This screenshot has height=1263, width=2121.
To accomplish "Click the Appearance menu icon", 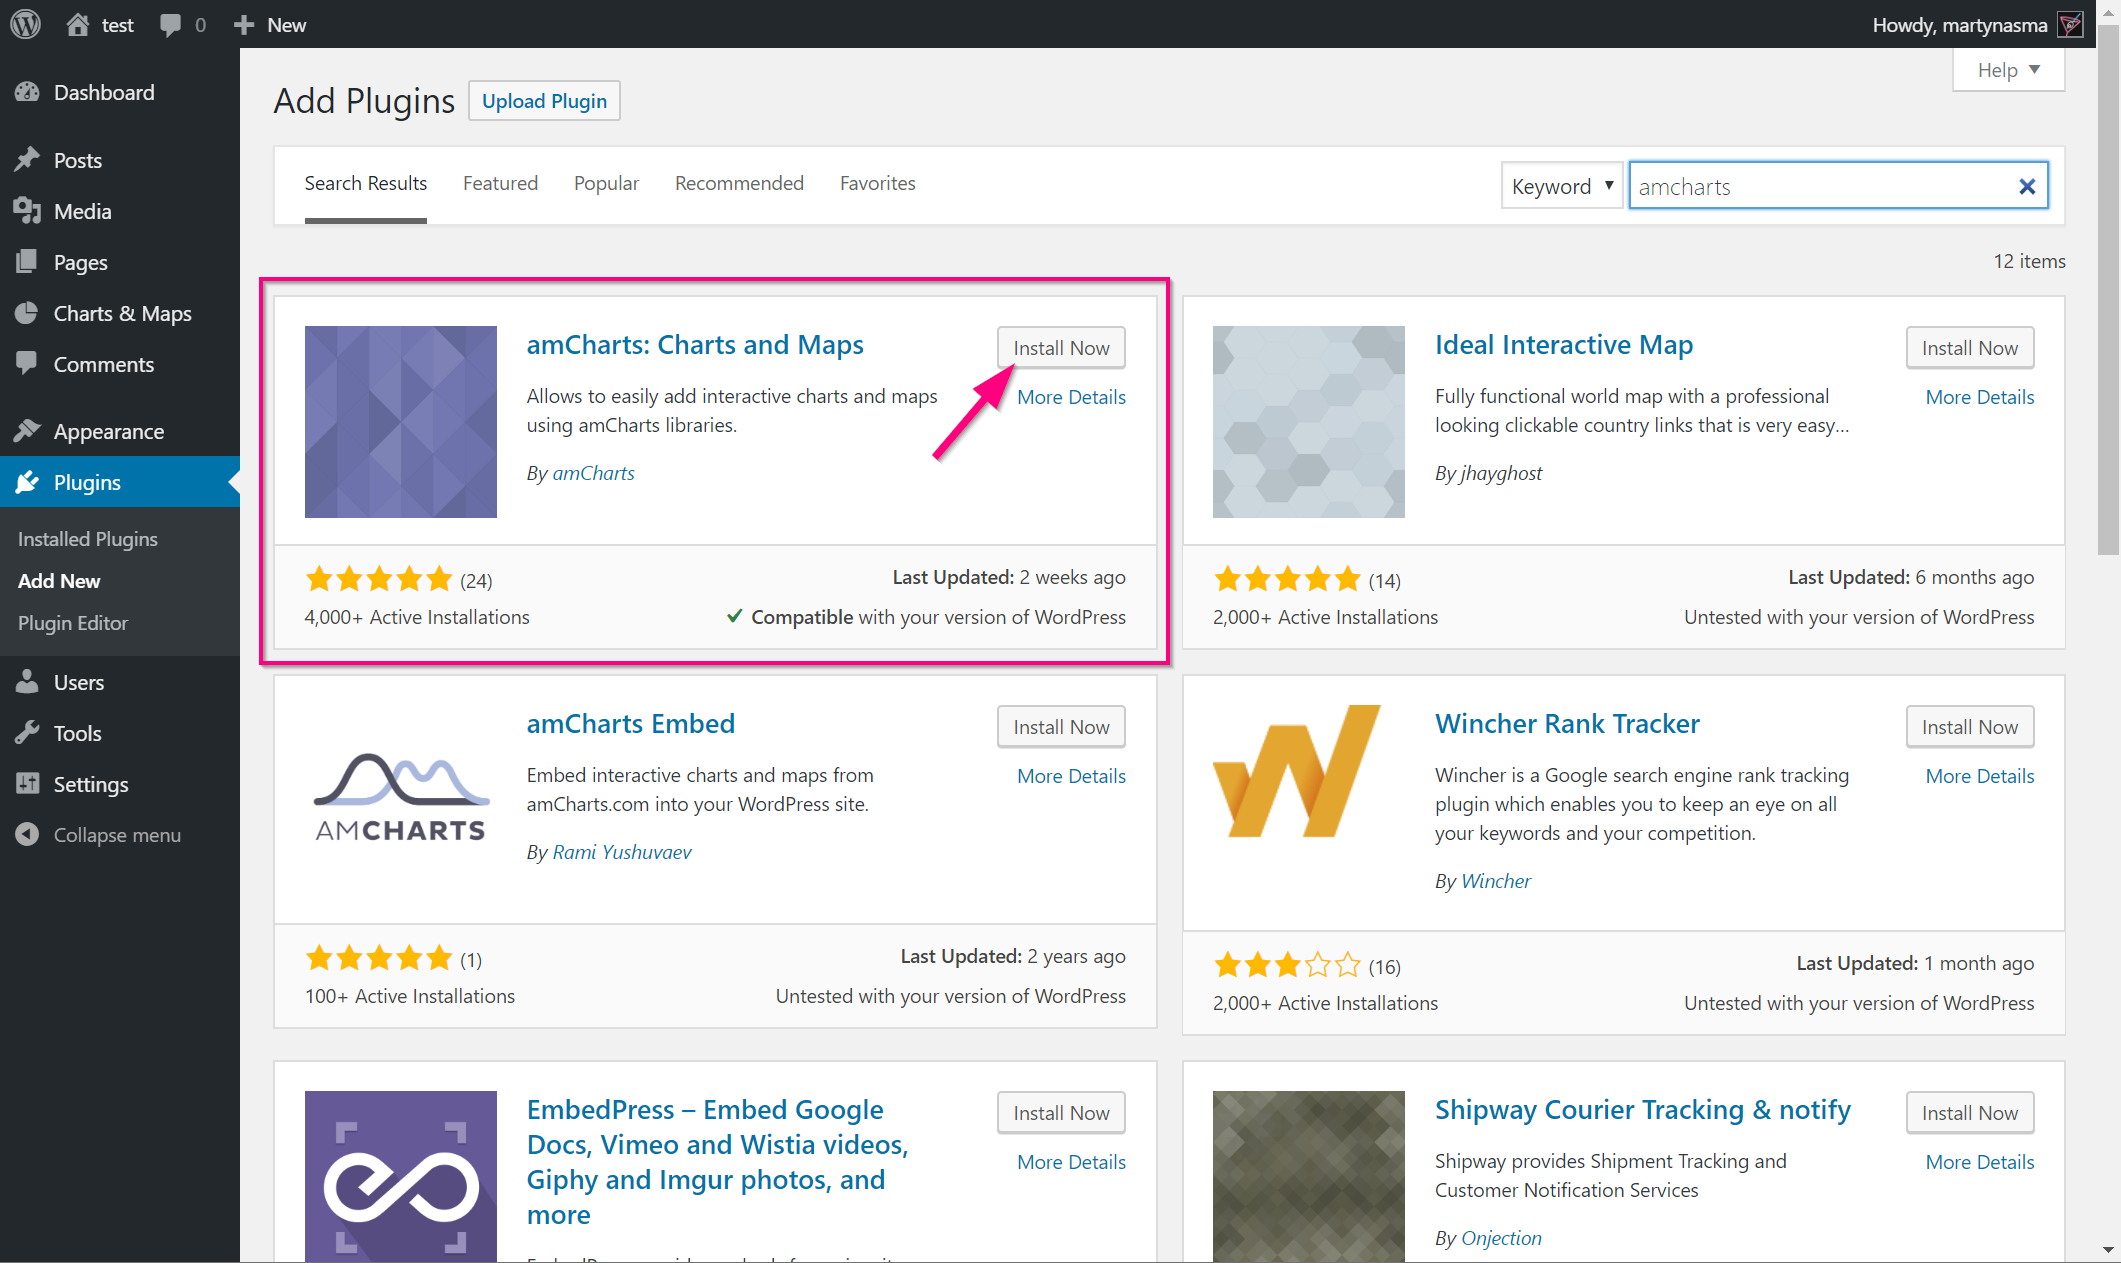I will coord(30,430).
